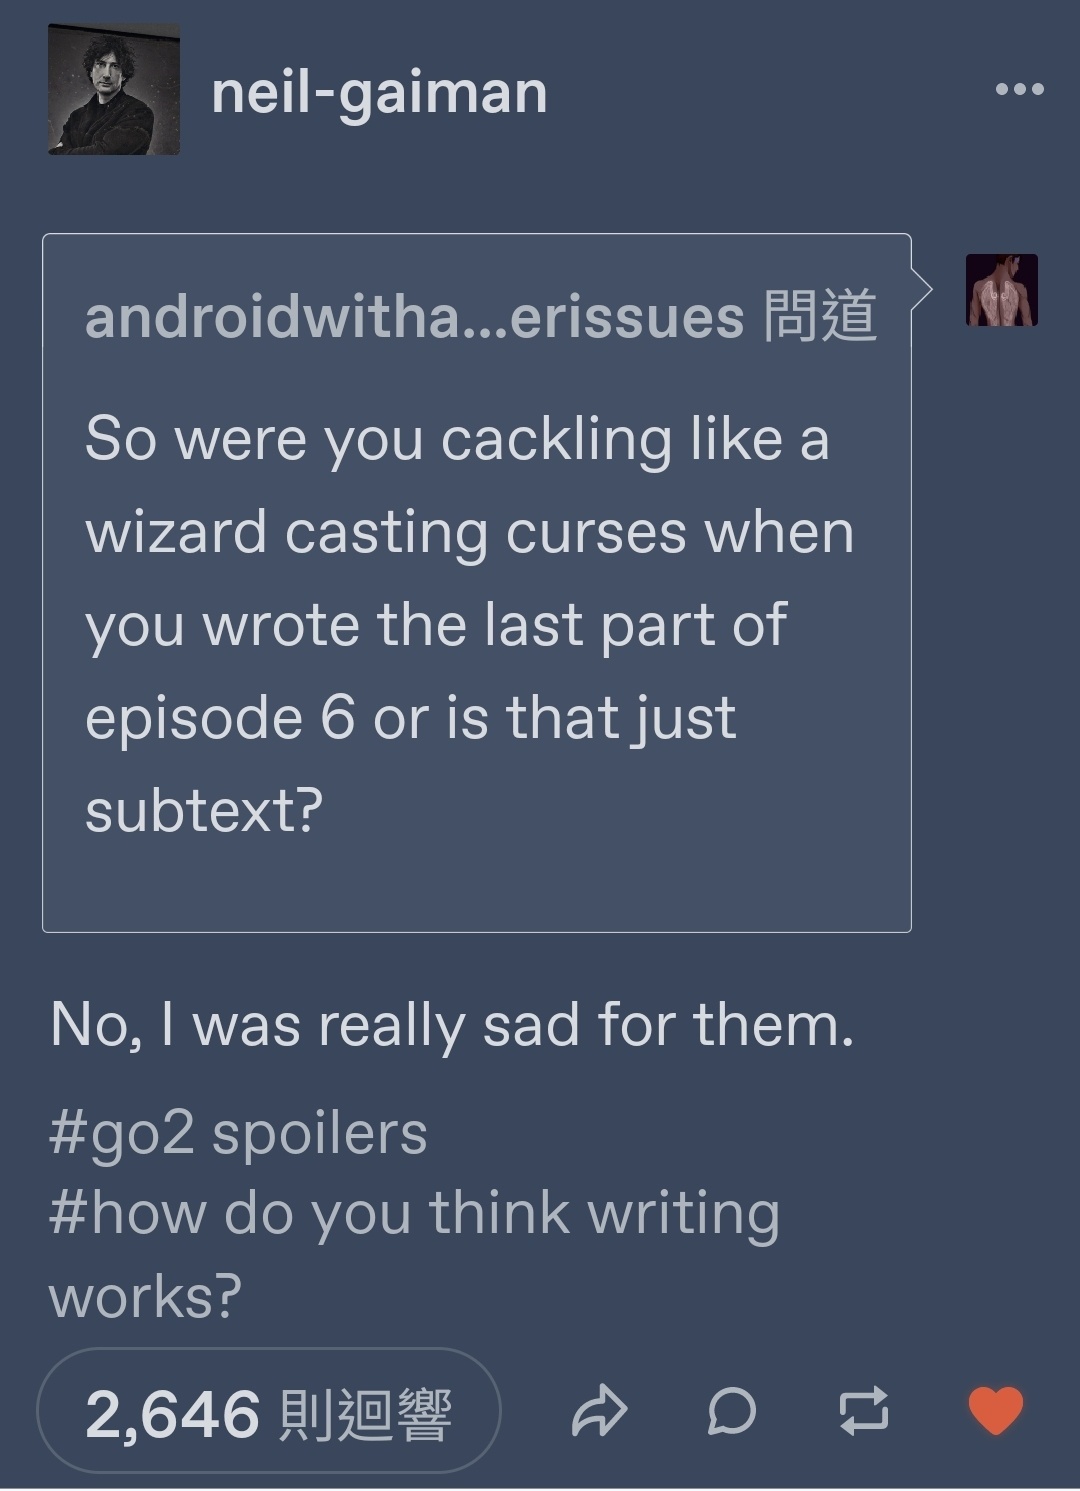Image resolution: width=1080 pixels, height=1491 pixels.
Task: Tap the 'subtext?' line in the question
Action: (204, 810)
